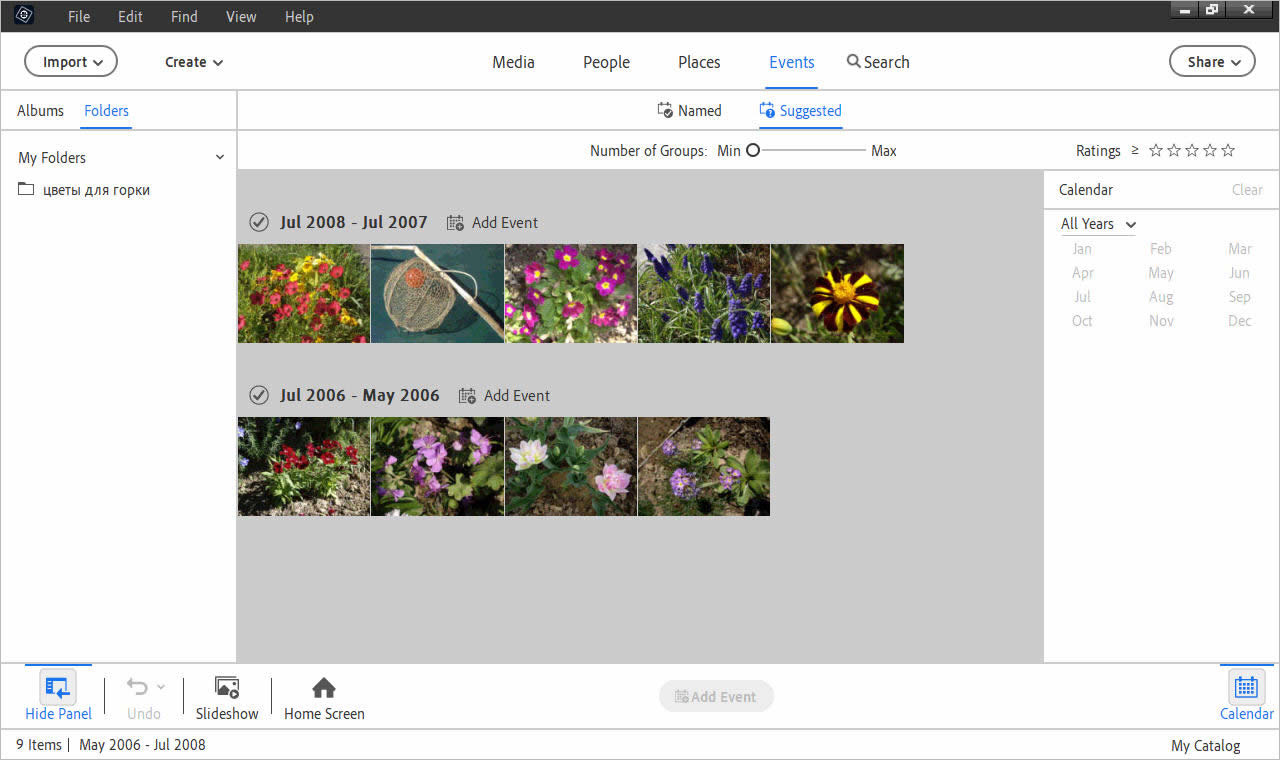
Task: Open the Share menu
Action: 1211,61
